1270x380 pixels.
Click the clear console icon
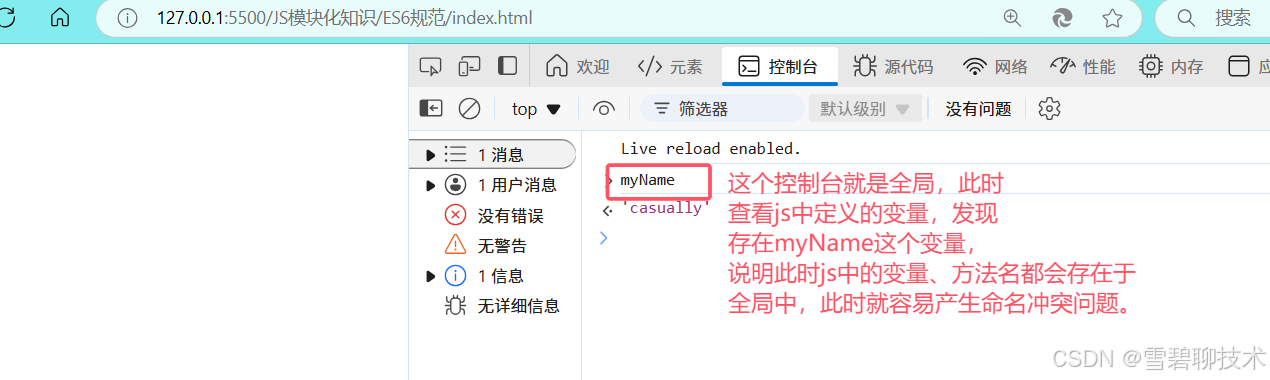(469, 108)
